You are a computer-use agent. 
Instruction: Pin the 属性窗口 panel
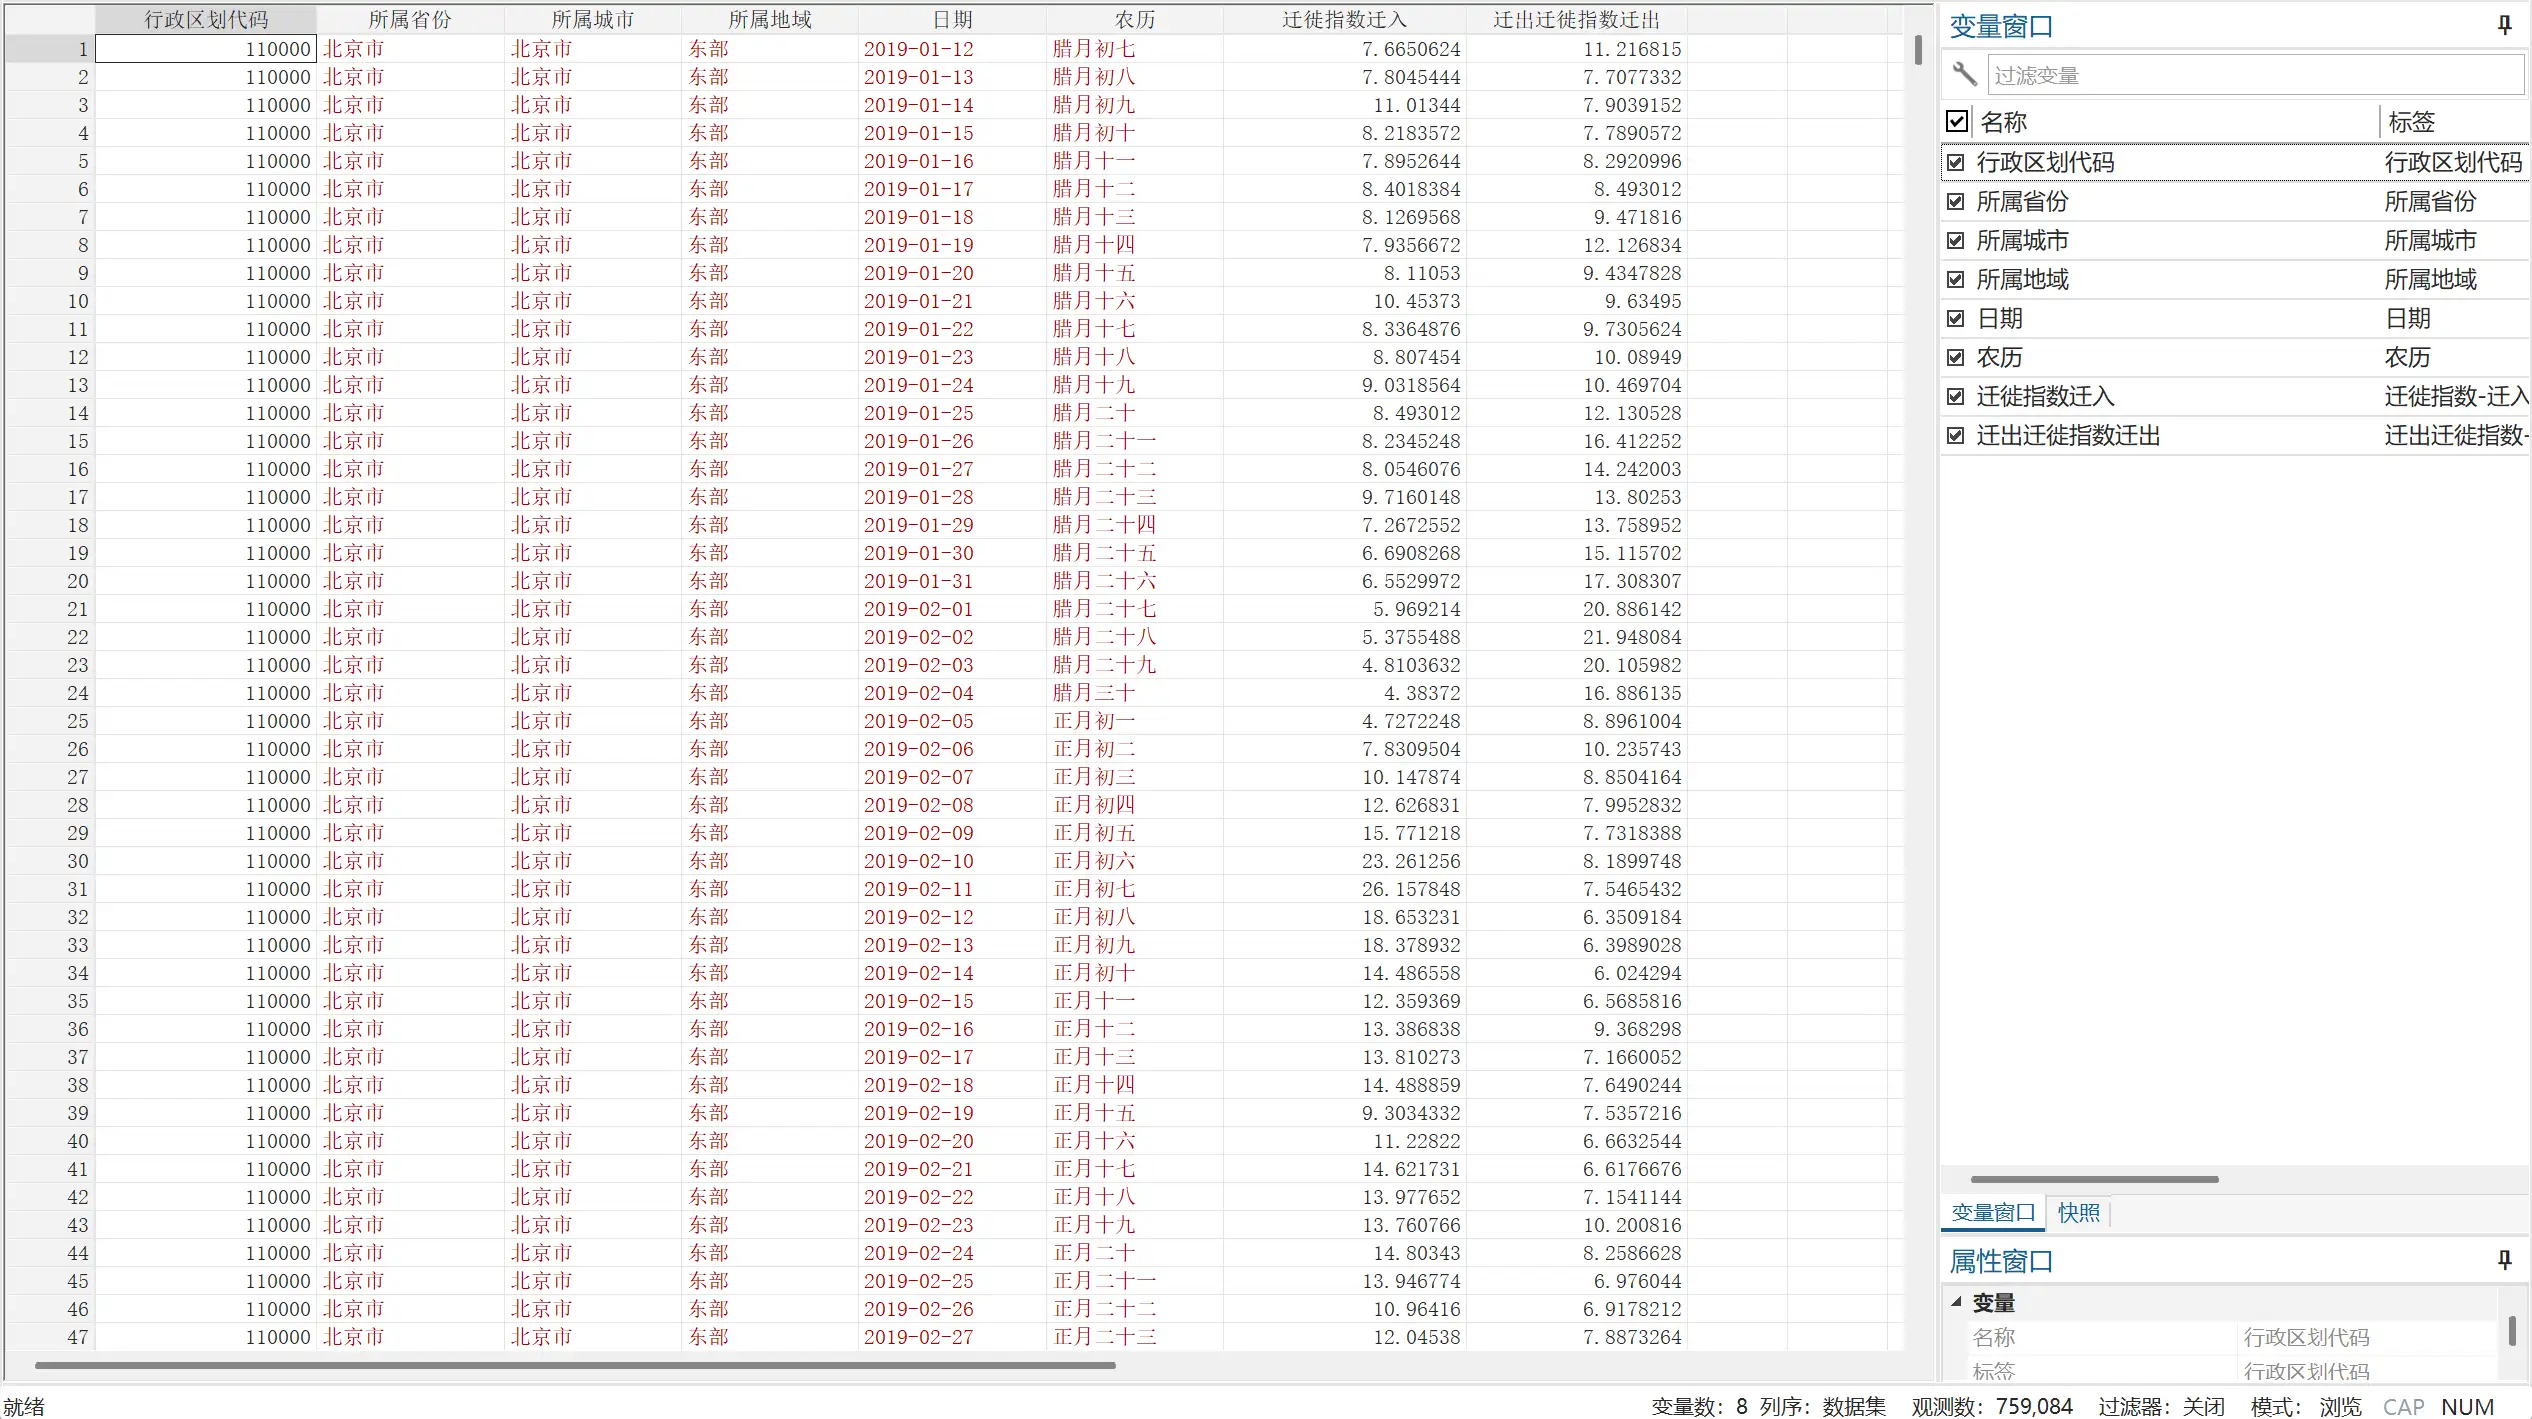(2504, 1260)
